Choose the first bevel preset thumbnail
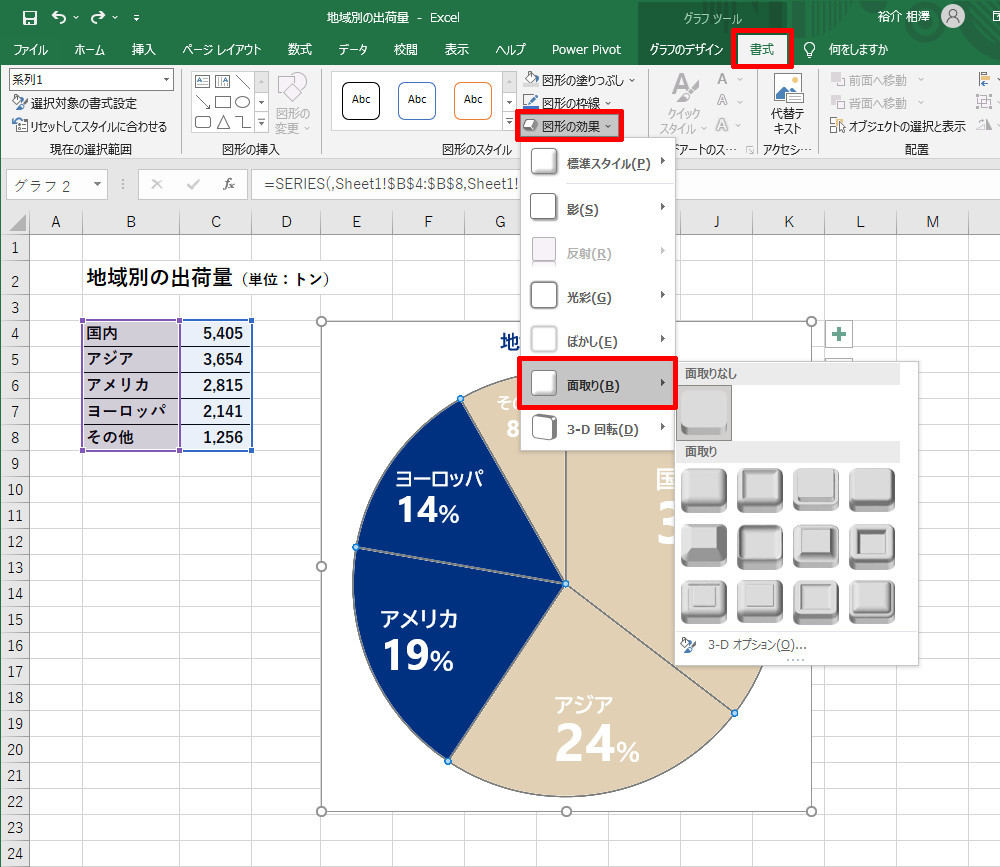Viewport: 1000px width, 867px height. (x=703, y=490)
